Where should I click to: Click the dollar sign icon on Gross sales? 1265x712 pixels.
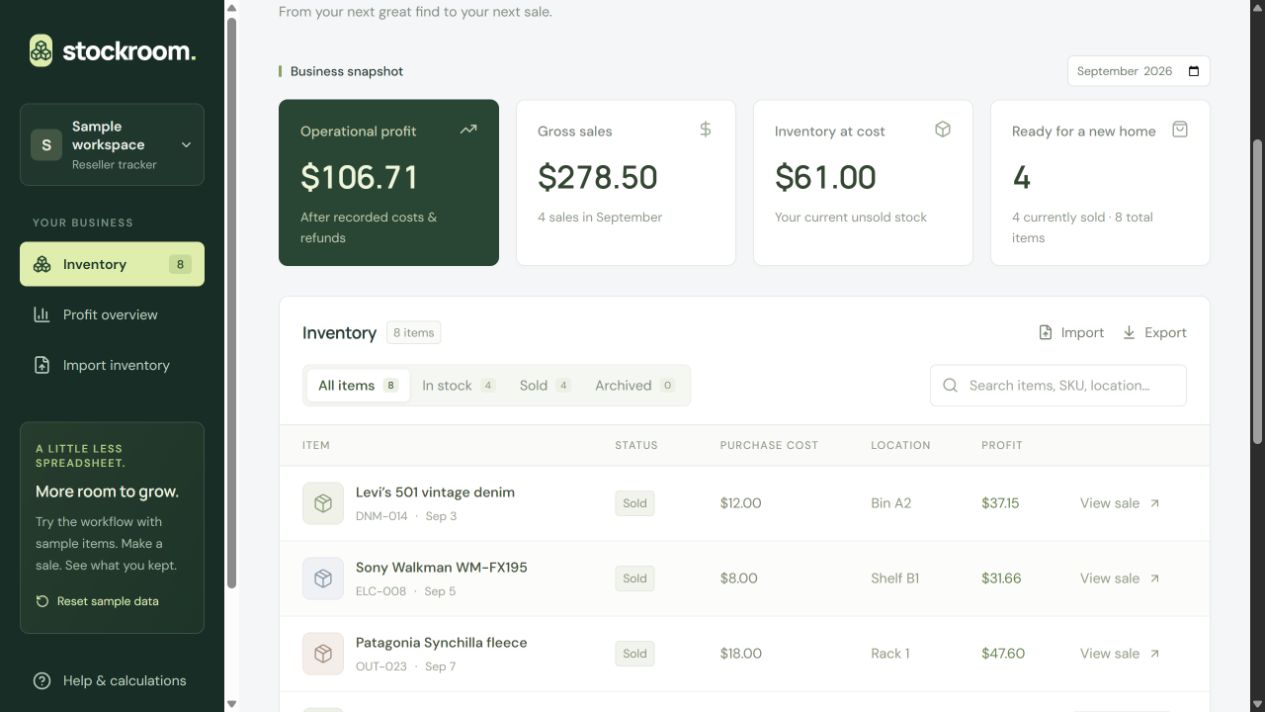tap(705, 129)
